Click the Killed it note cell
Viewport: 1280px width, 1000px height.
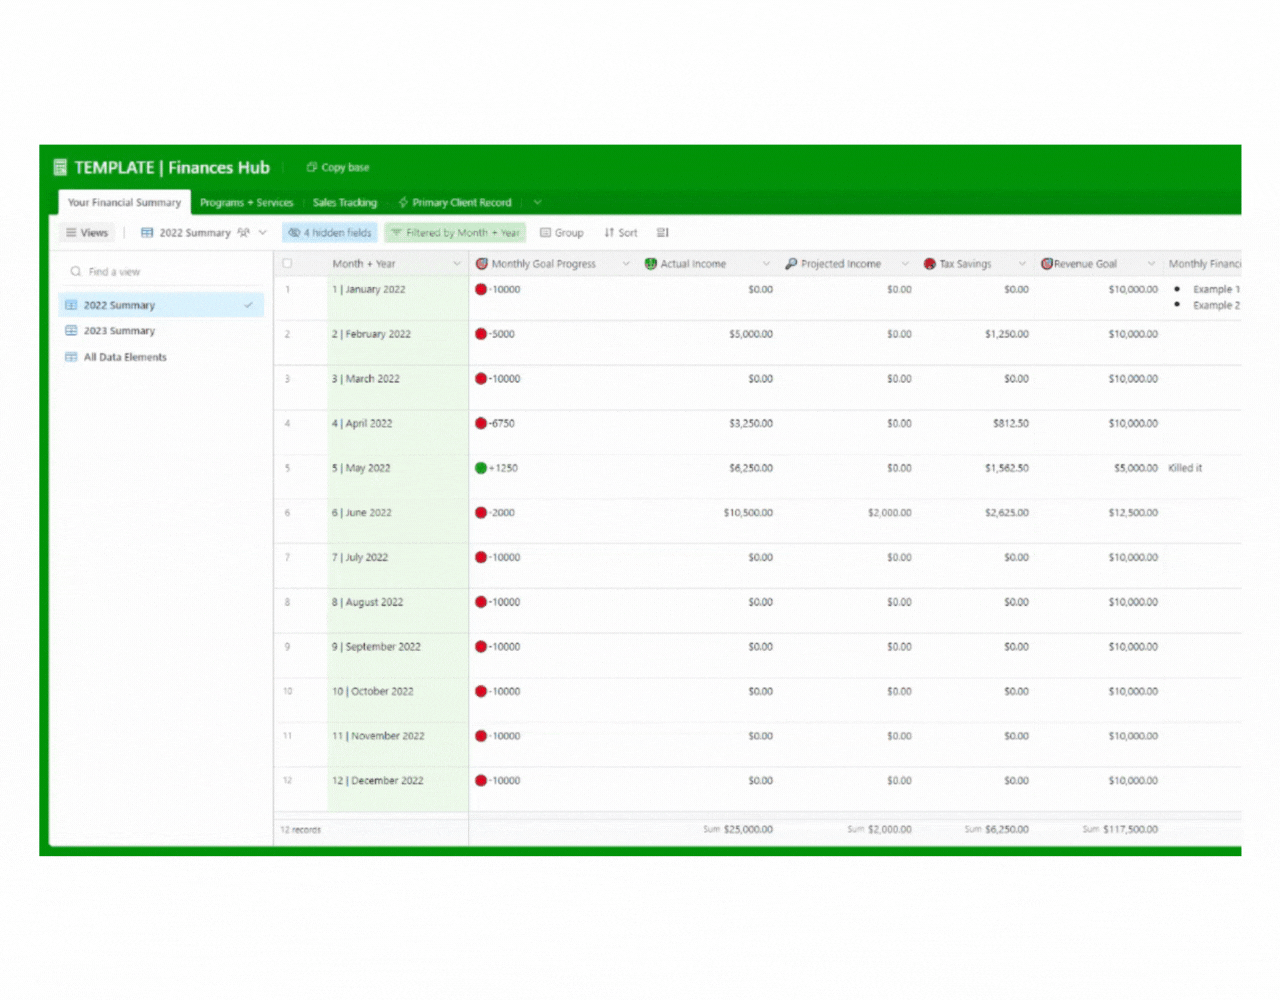click(x=1185, y=468)
